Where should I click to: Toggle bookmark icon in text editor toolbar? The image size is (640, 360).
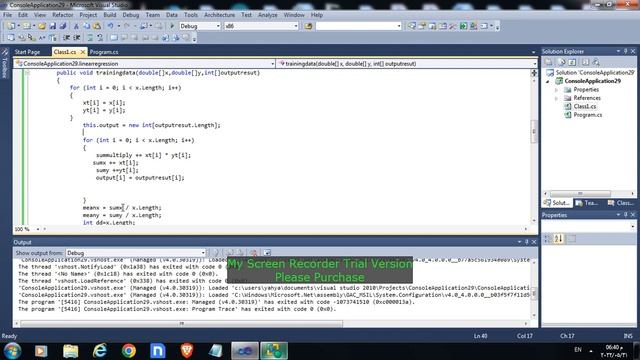pos(114,38)
